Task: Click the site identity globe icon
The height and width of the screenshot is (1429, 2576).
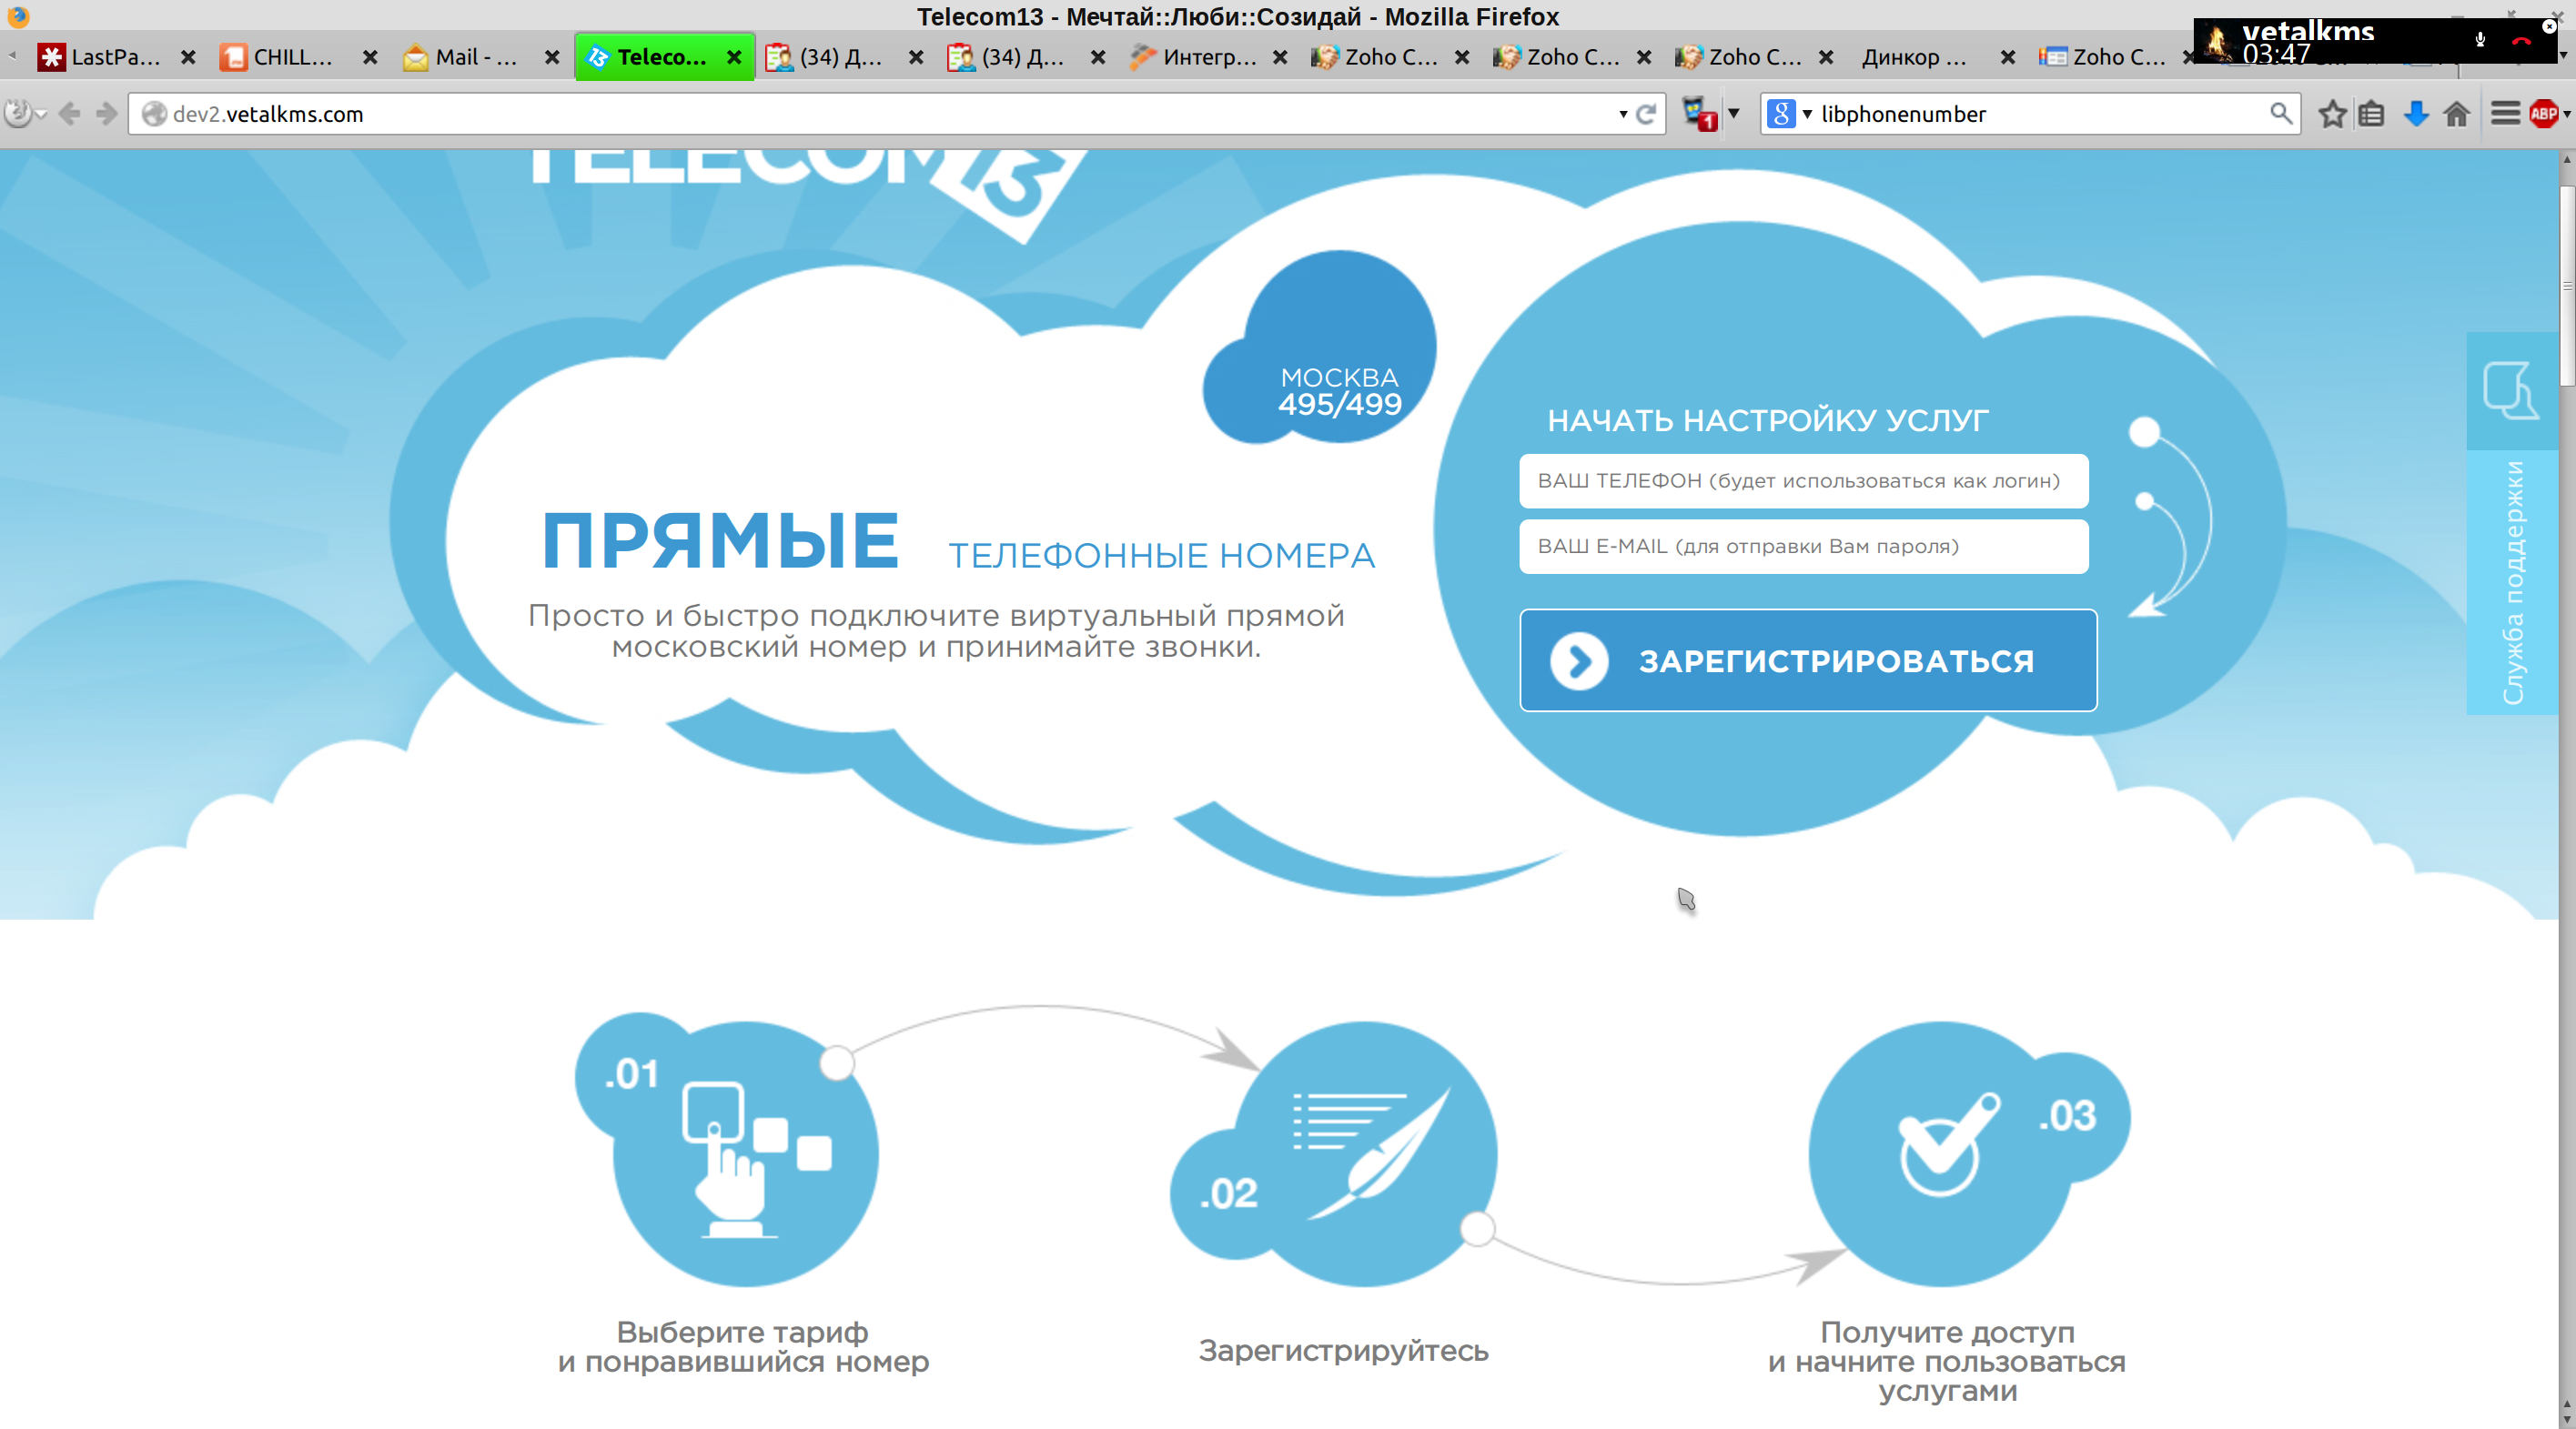Action: 154,114
